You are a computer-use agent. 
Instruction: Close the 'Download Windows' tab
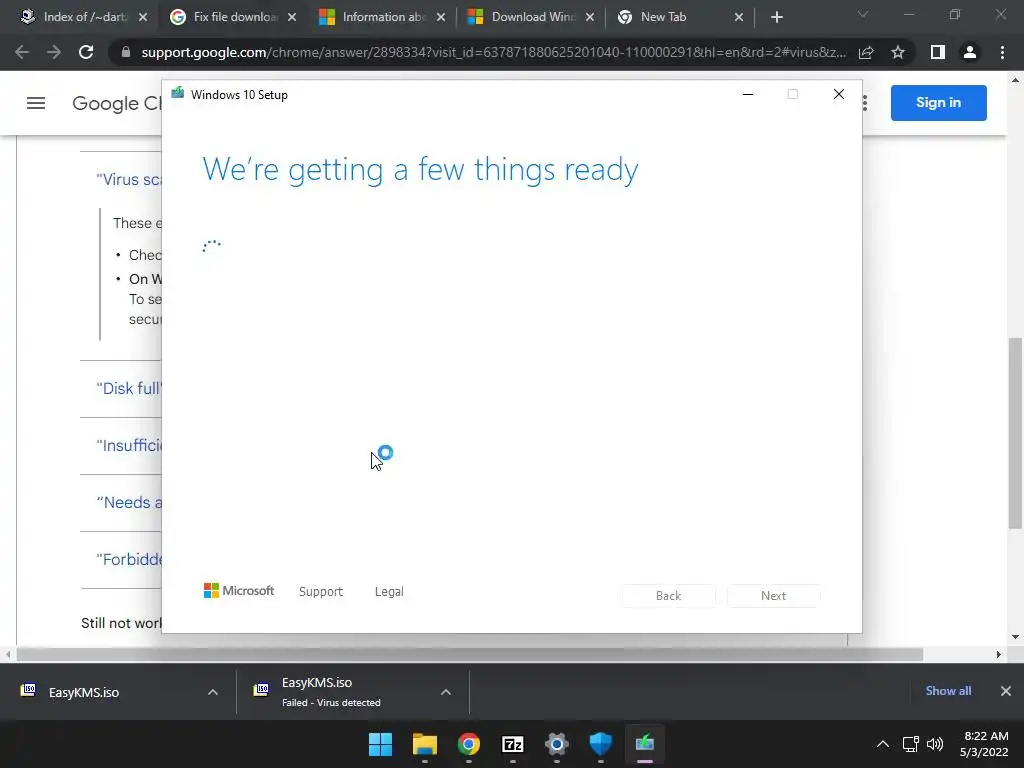[590, 18]
